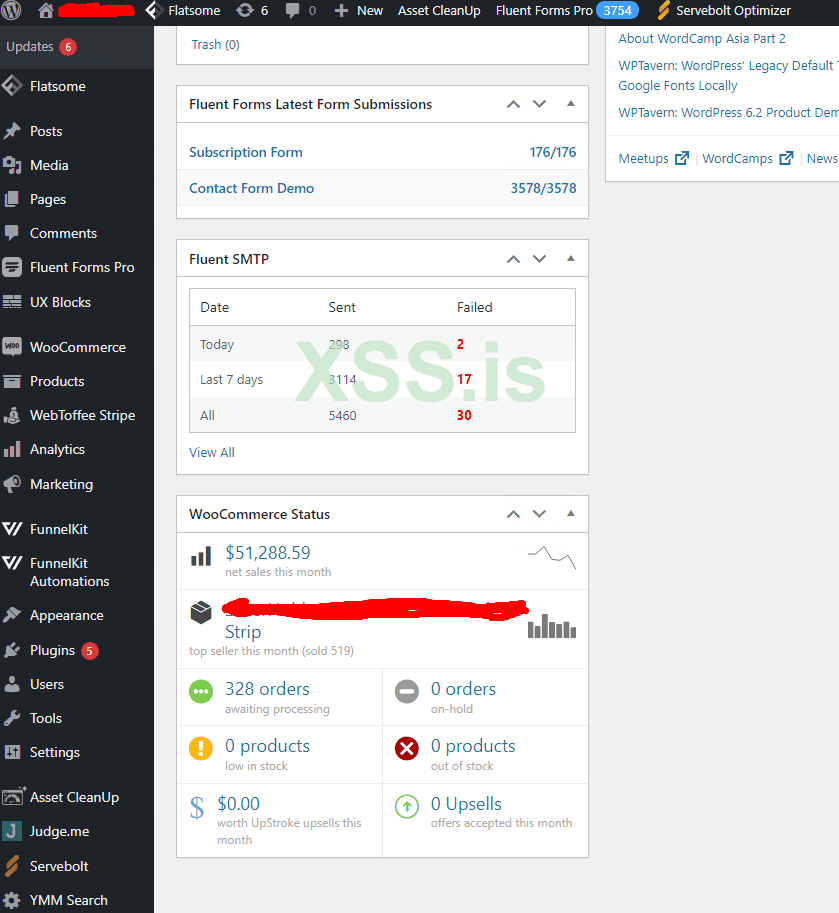The width and height of the screenshot is (839, 913).
Task: Open Asset CleanUp in the top admin bar
Action: pyautogui.click(x=439, y=10)
